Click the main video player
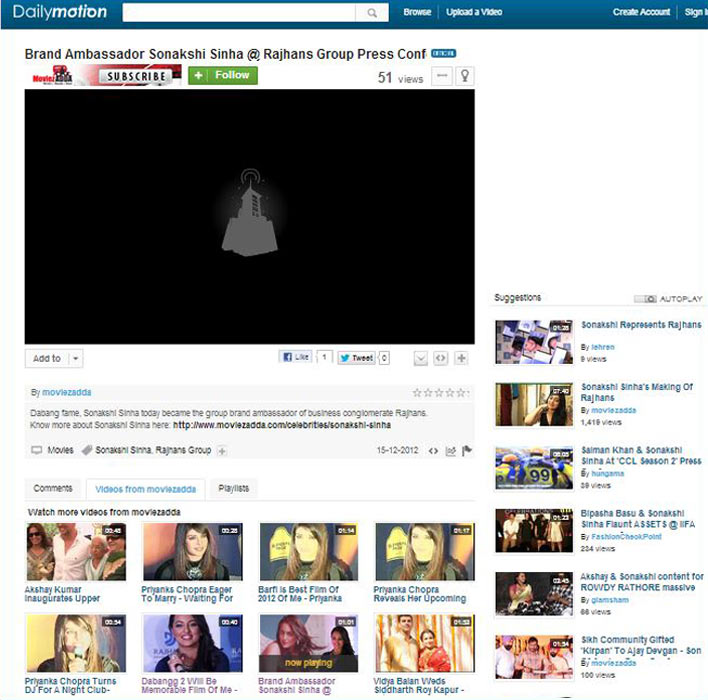This screenshot has width=708, height=700. coord(249,217)
